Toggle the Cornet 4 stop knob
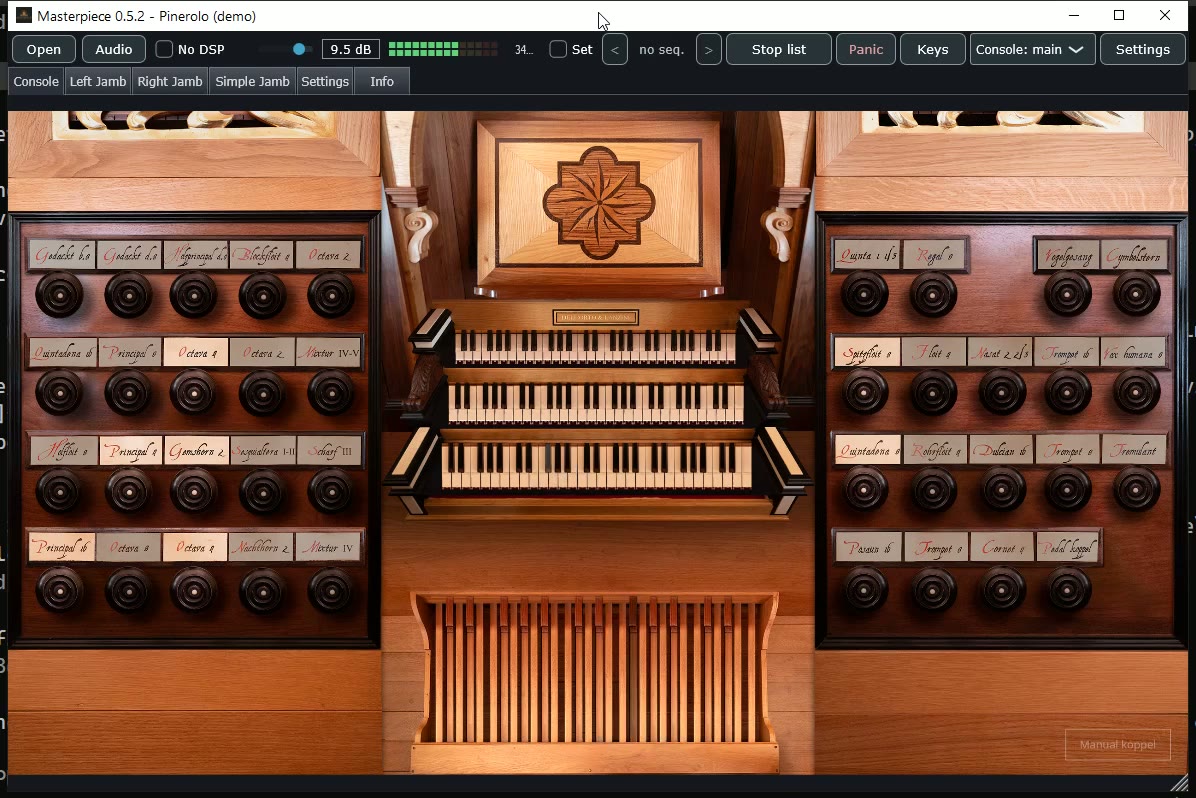 point(1001,590)
